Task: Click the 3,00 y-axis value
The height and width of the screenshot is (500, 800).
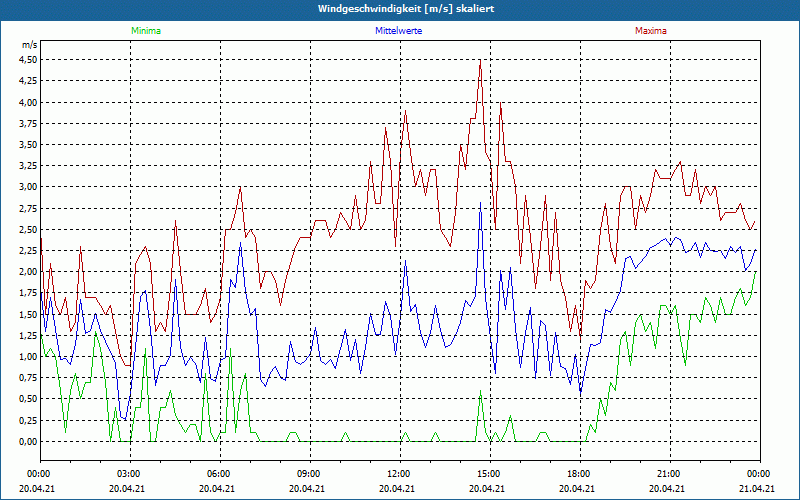Action: point(28,187)
